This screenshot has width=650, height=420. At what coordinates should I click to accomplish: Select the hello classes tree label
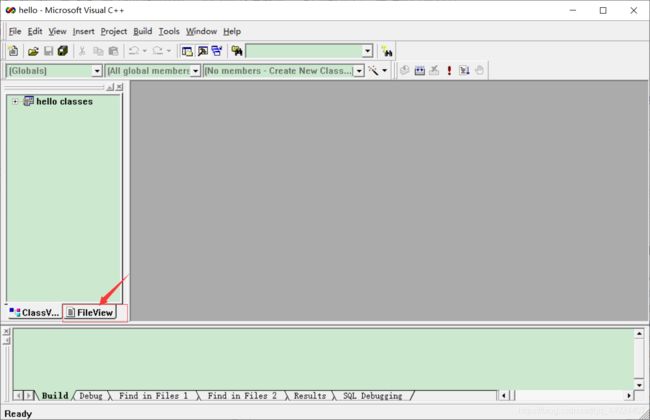[64, 101]
